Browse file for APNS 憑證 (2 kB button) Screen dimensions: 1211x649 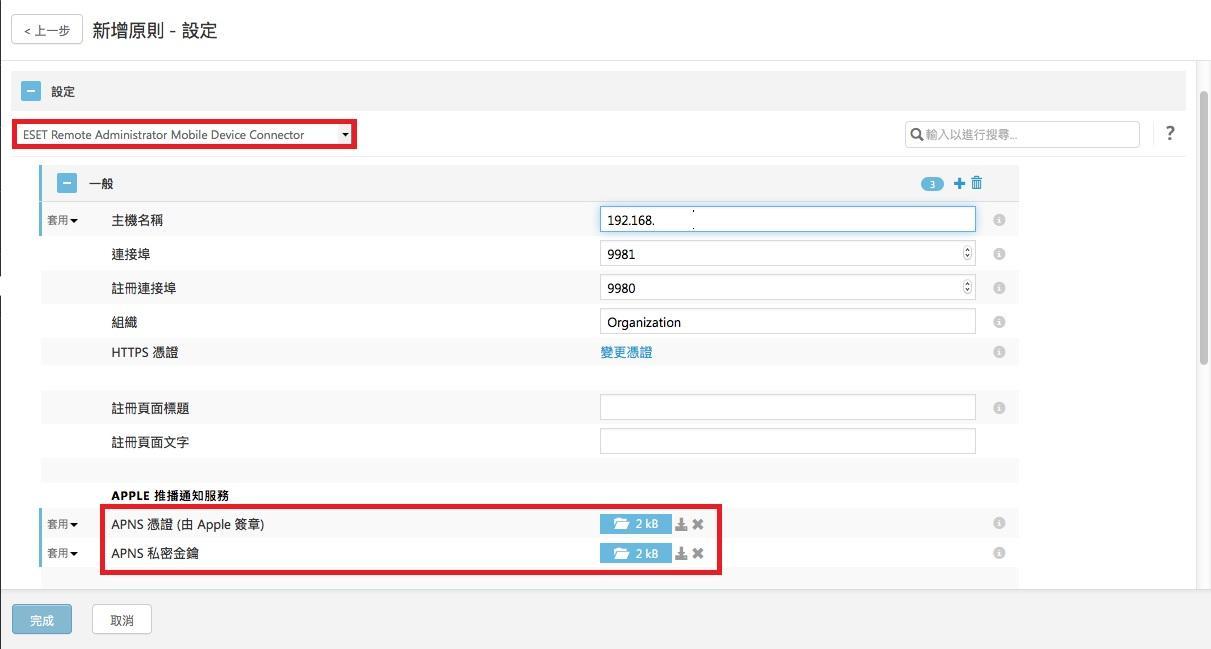635,524
